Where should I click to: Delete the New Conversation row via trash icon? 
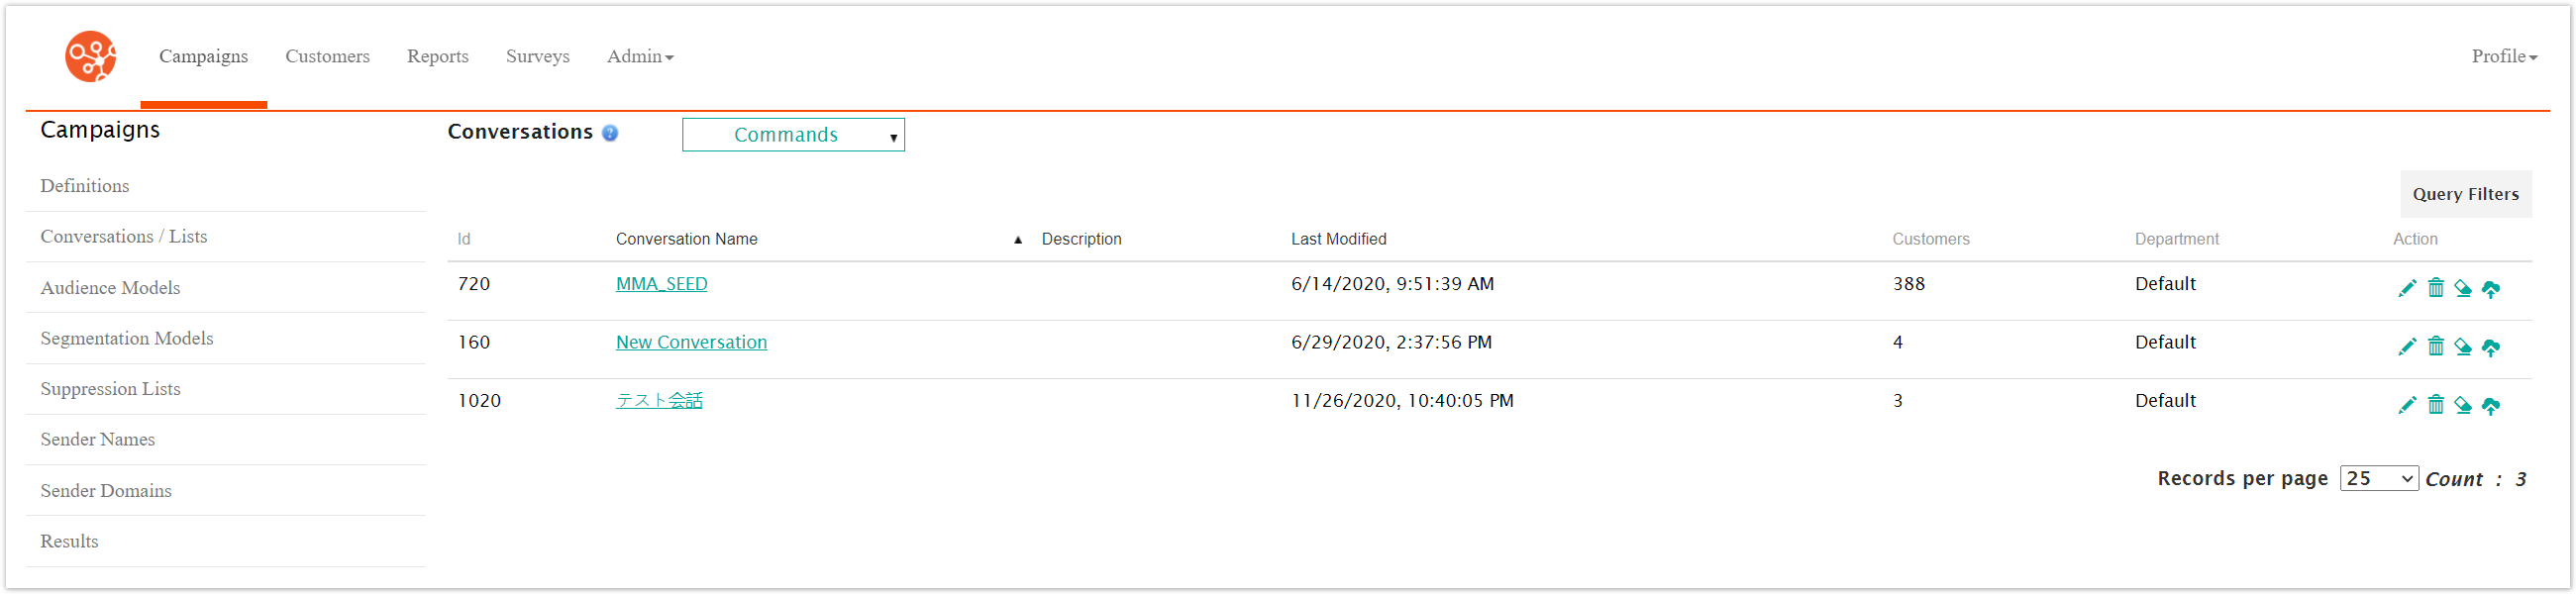pyautogui.click(x=2435, y=347)
